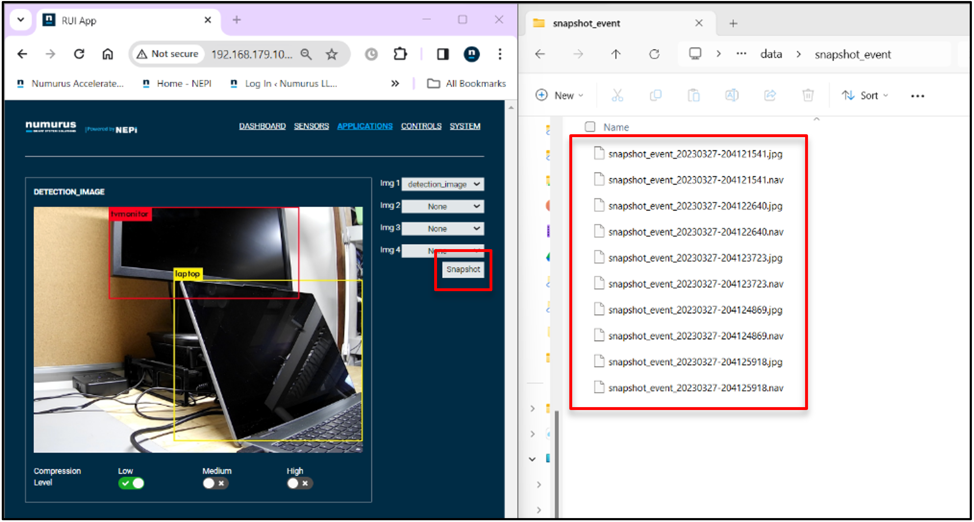The image size is (974, 522).
Task: Open the APPLICATIONS menu
Action: 365,126
